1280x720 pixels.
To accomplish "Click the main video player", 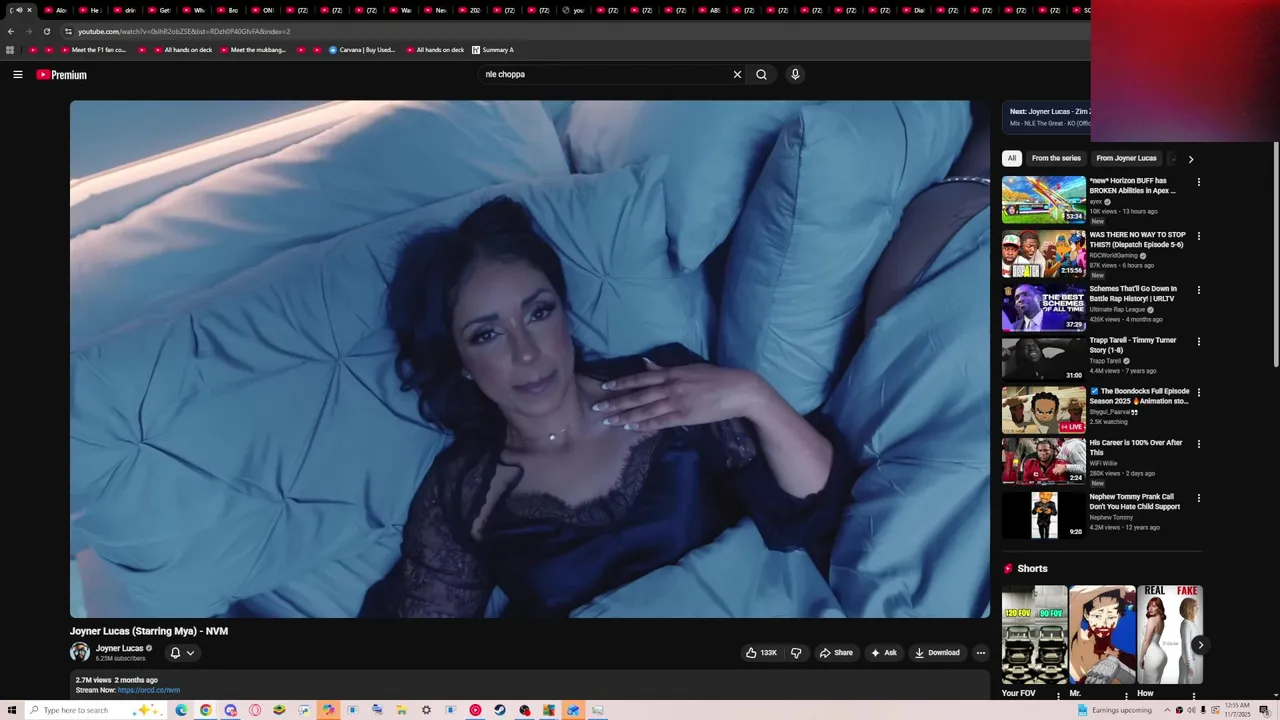I will click(530, 359).
